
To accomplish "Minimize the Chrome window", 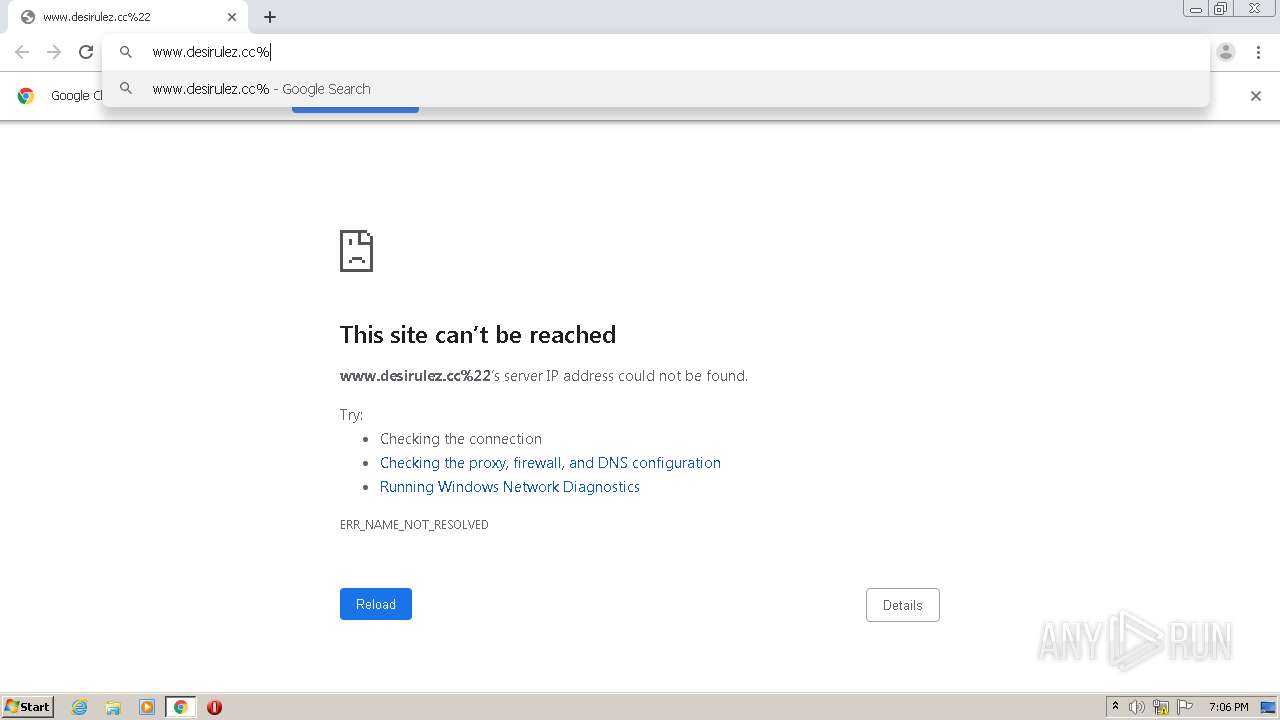I will 1196,9.
